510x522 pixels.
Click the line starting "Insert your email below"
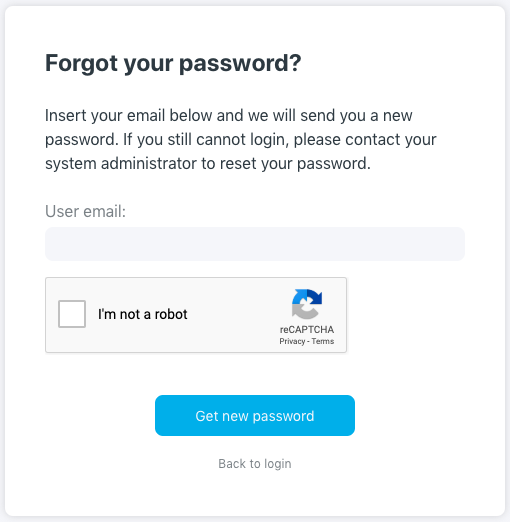tap(229, 116)
